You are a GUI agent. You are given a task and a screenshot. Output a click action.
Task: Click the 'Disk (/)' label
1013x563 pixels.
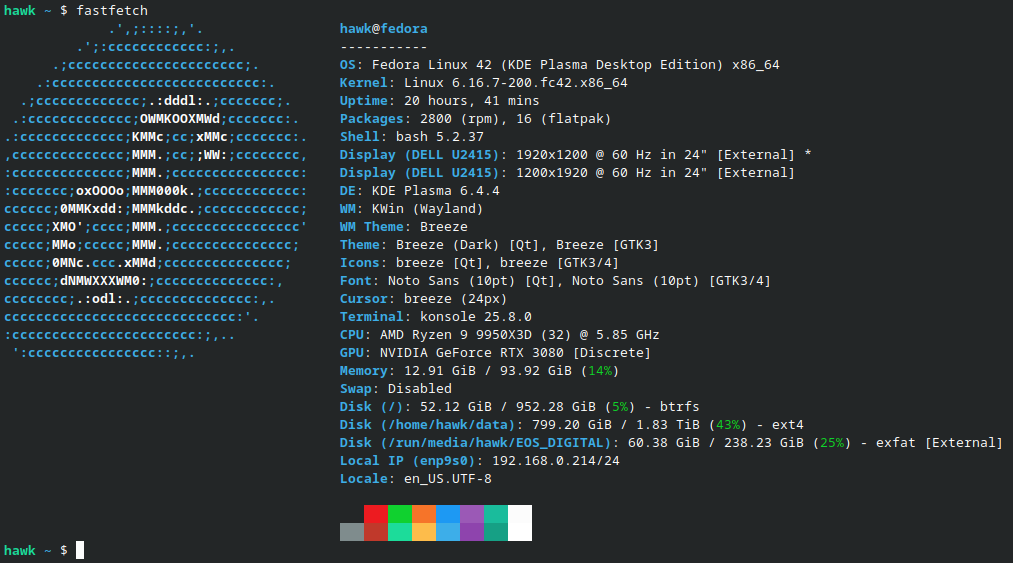pyautogui.click(x=371, y=407)
